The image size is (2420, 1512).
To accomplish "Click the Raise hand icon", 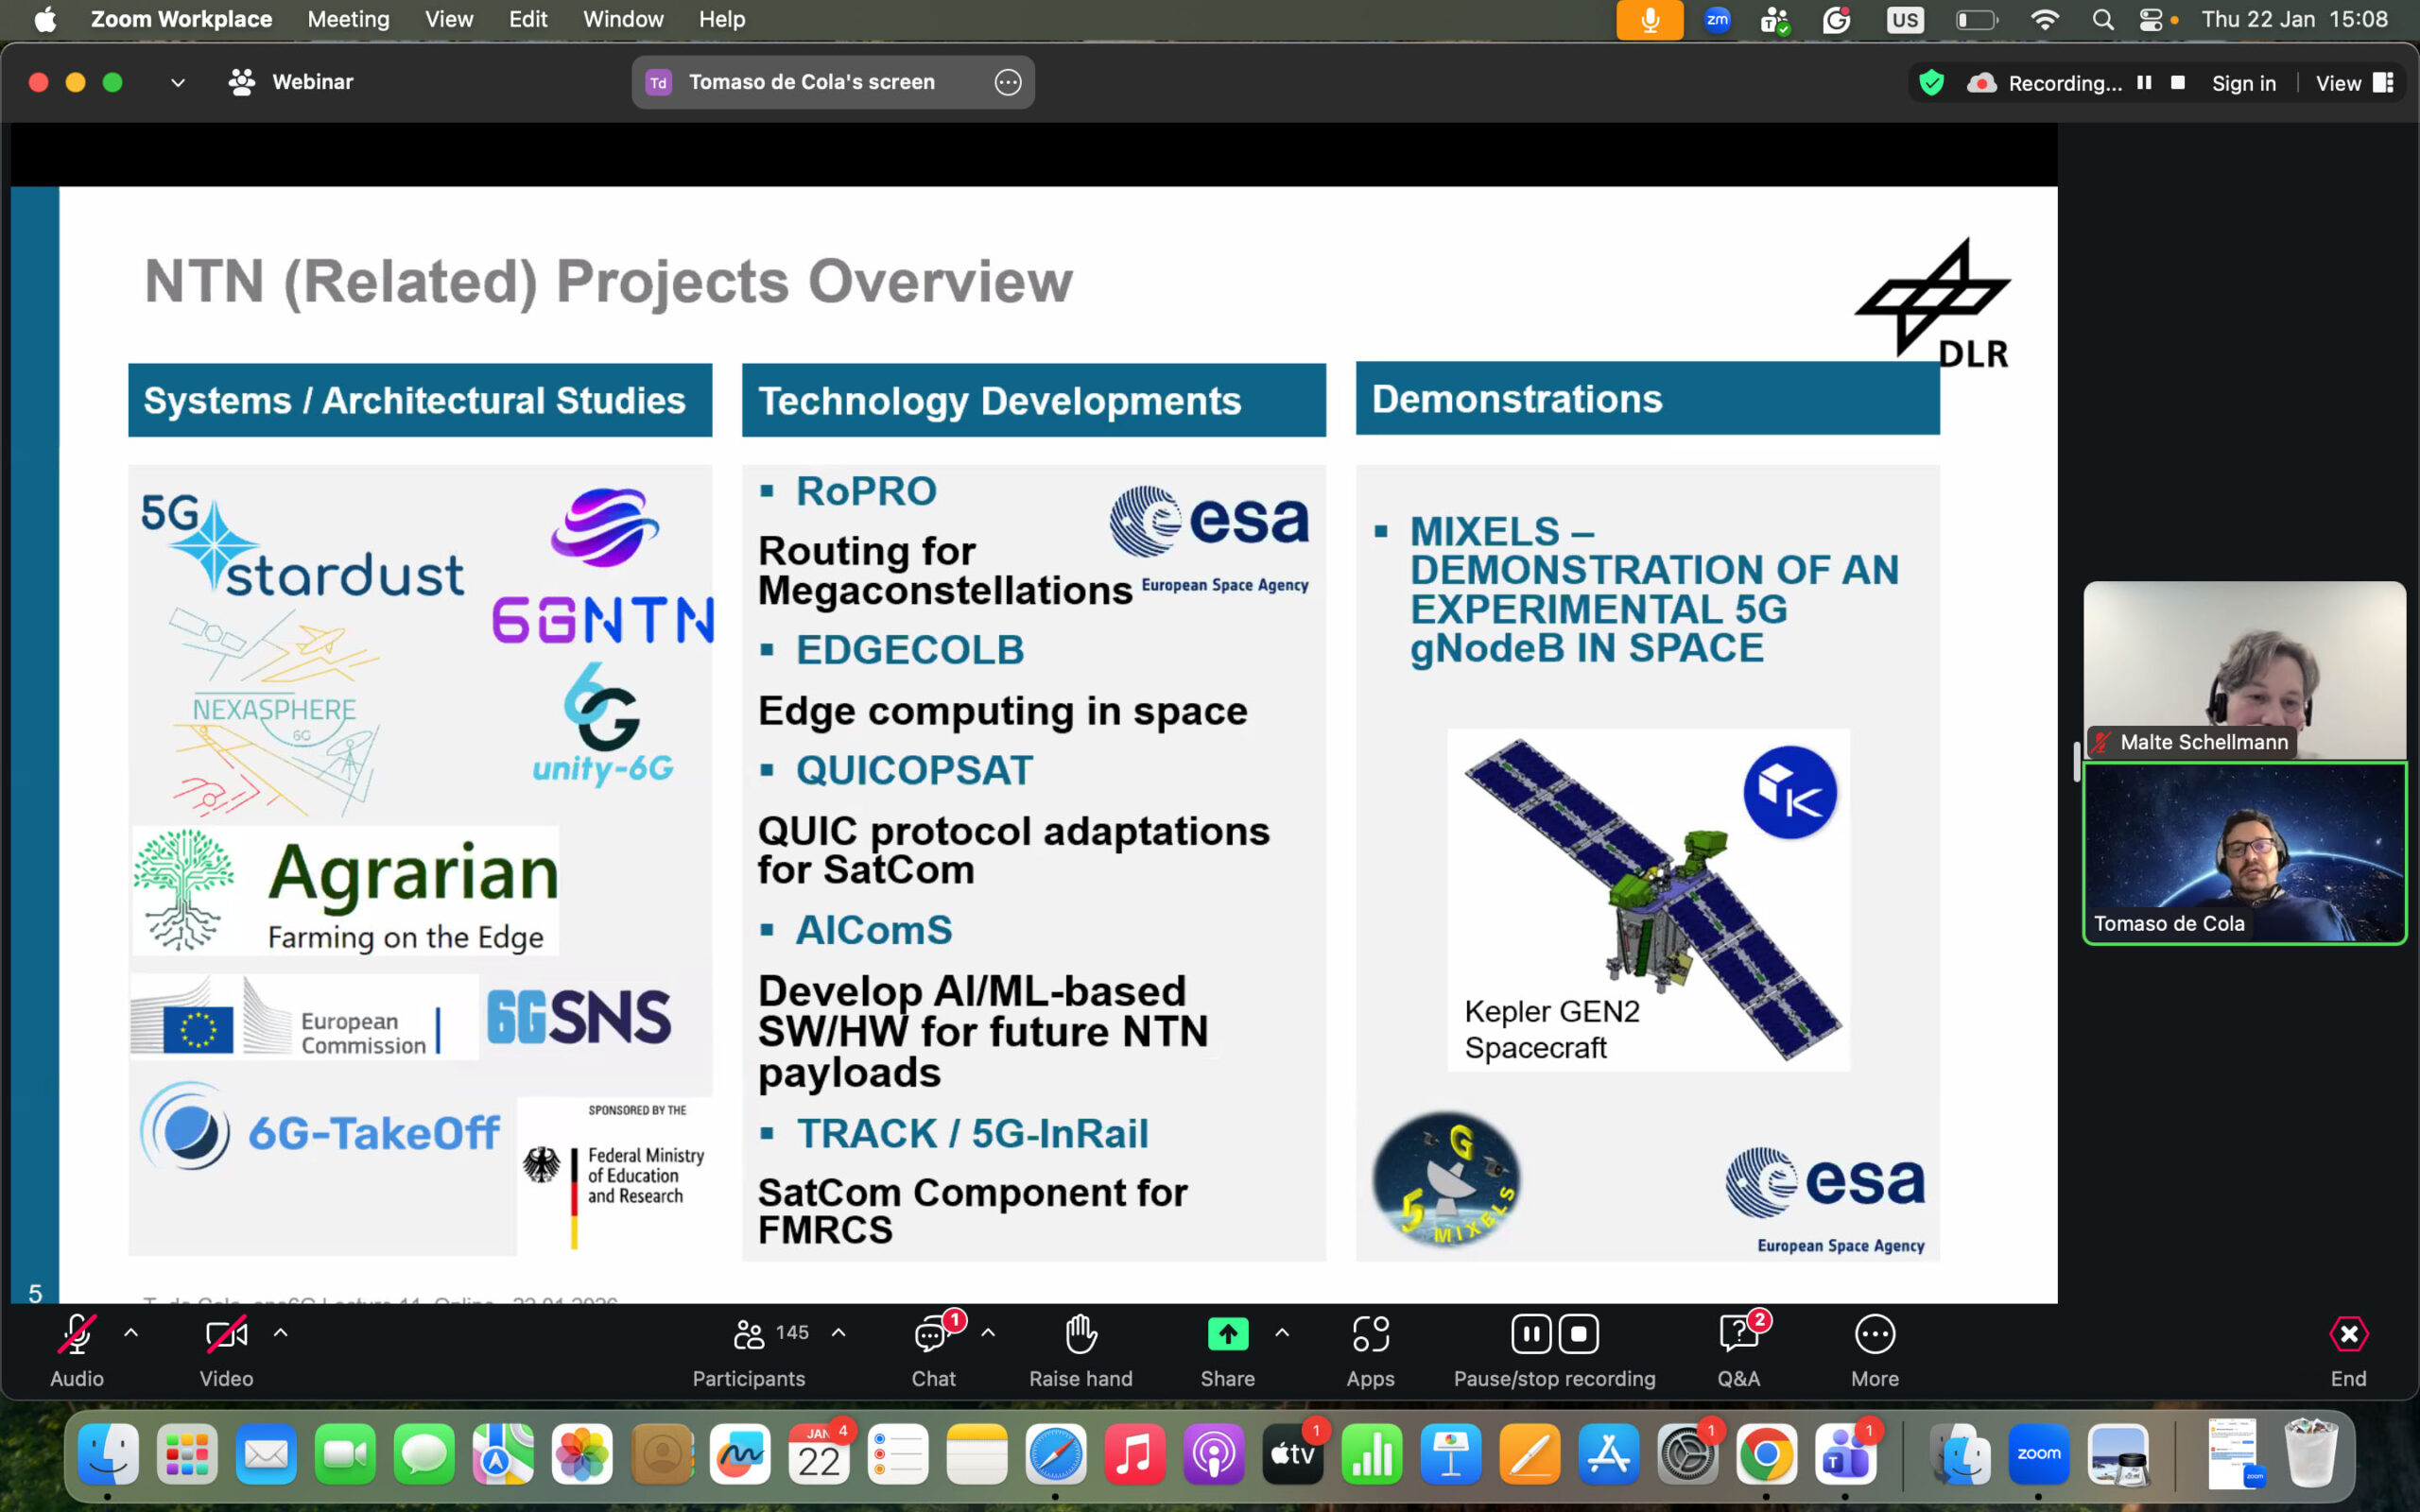I will (x=1081, y=1334).
